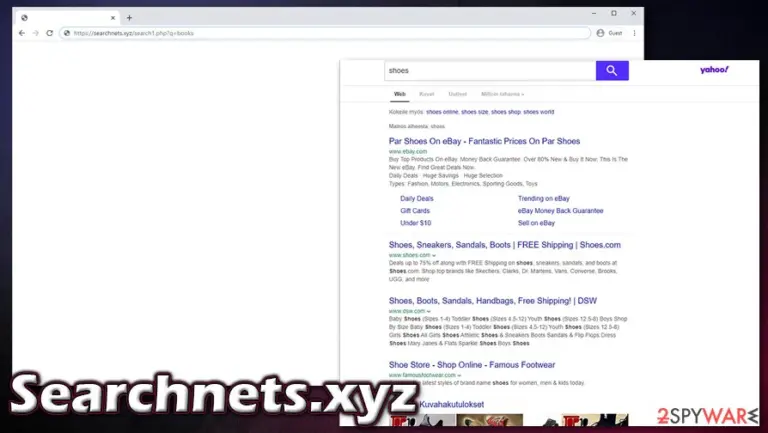Open the Gift Cards sitelink
768x433 pixels.
pyautogui.click(x=415, y=211)
